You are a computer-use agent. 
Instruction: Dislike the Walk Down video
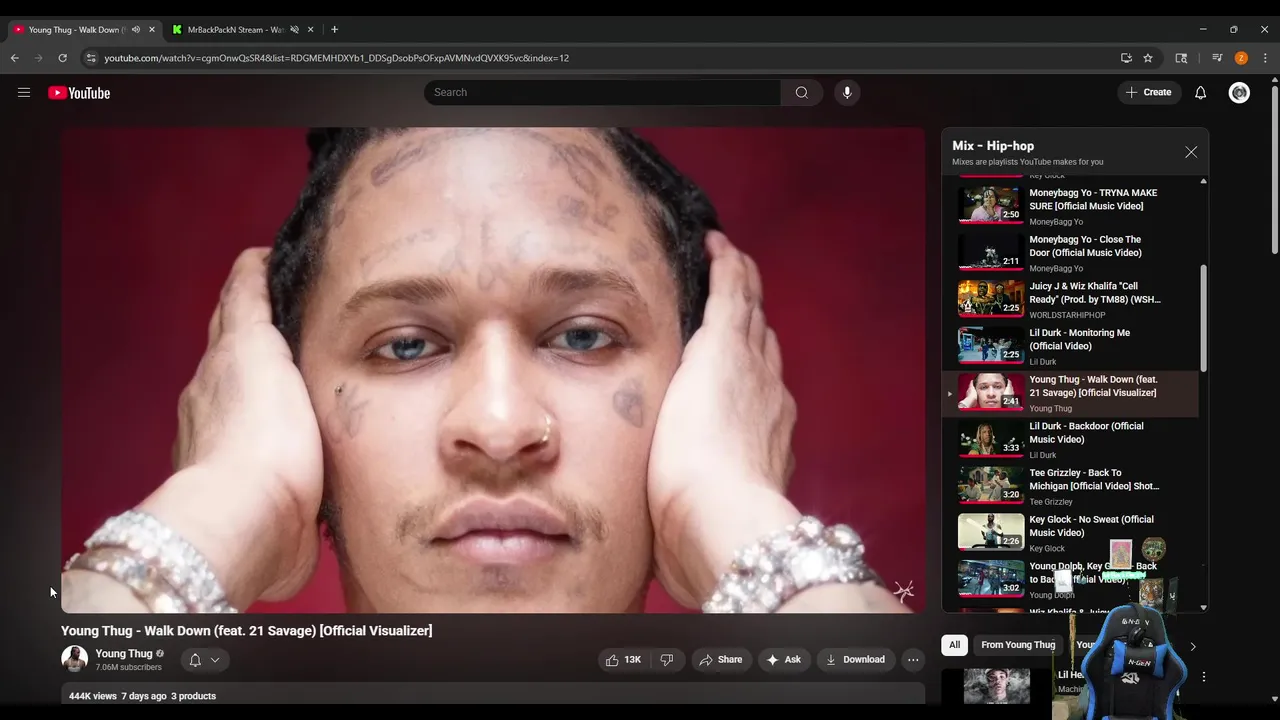pyautogui.click(x=667, y=660)
